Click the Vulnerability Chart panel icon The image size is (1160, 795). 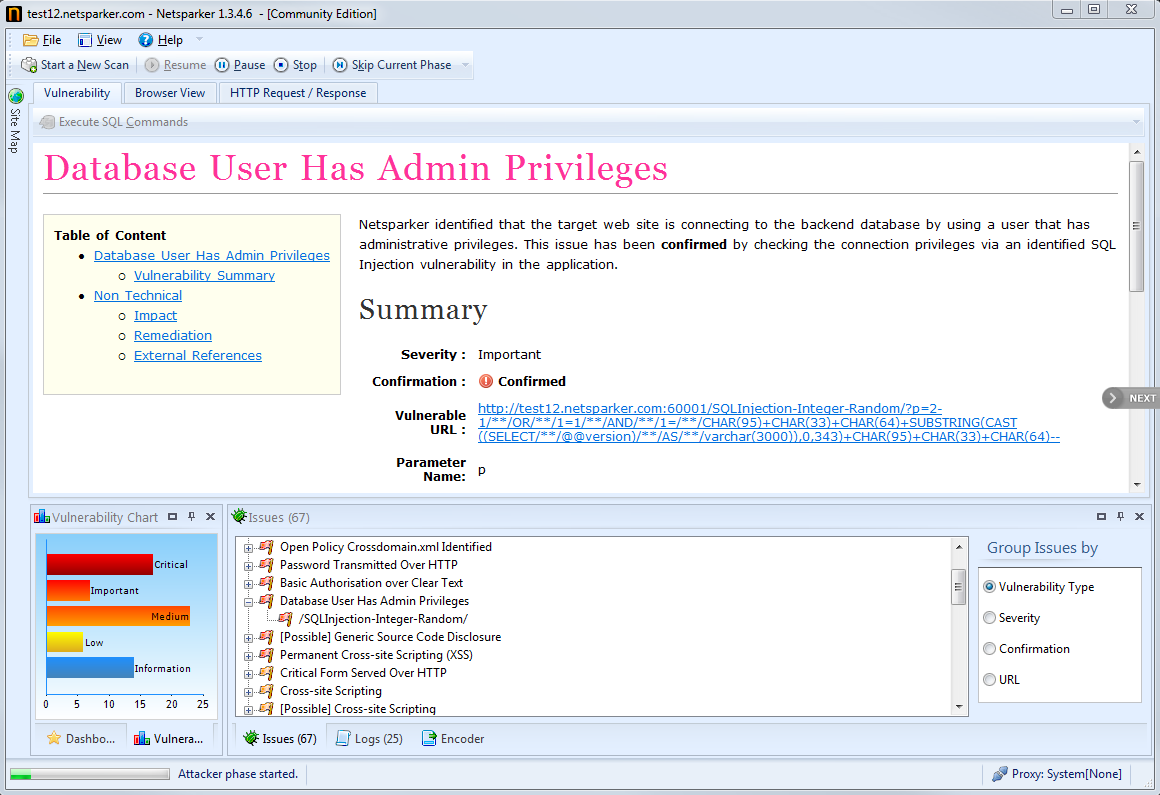click(x=42, y=517)
